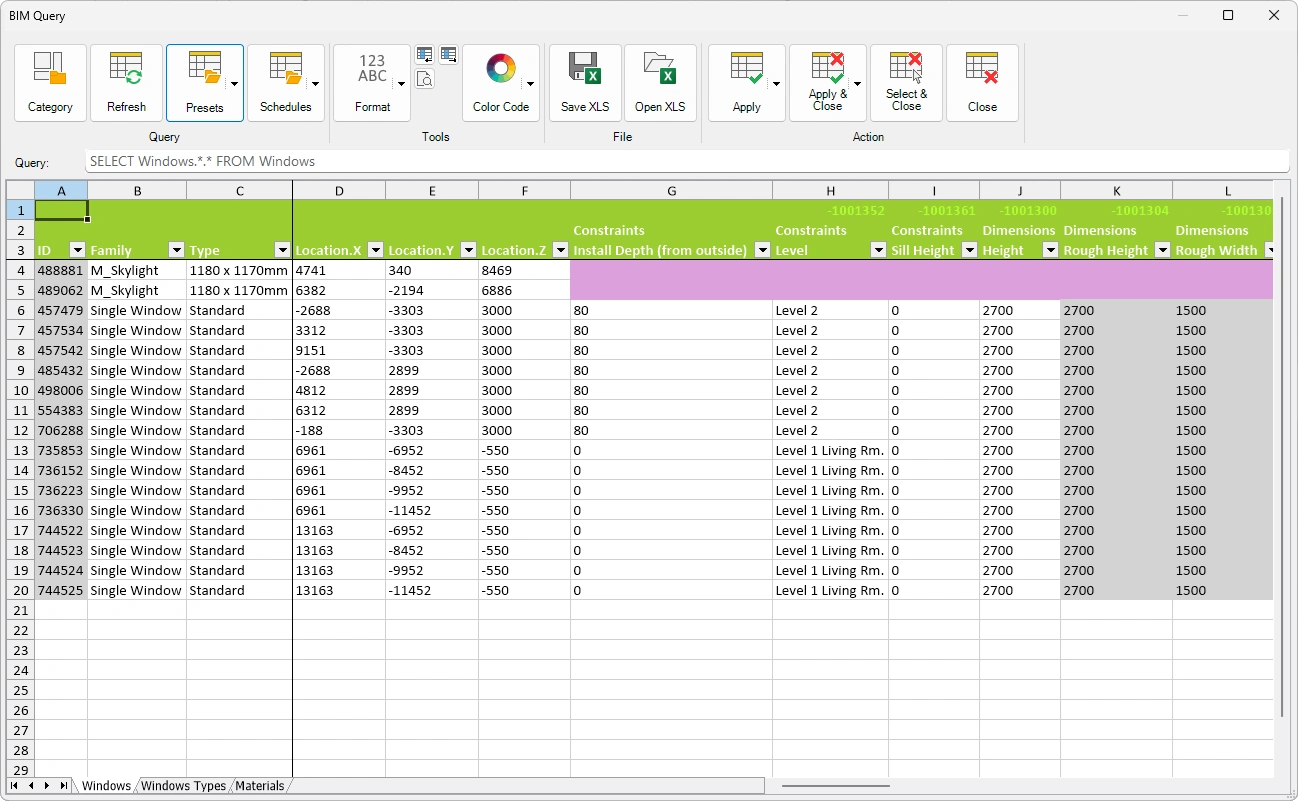Select ID cell 457479
This screenshot has height=801, width=1298.
[61, 310]
